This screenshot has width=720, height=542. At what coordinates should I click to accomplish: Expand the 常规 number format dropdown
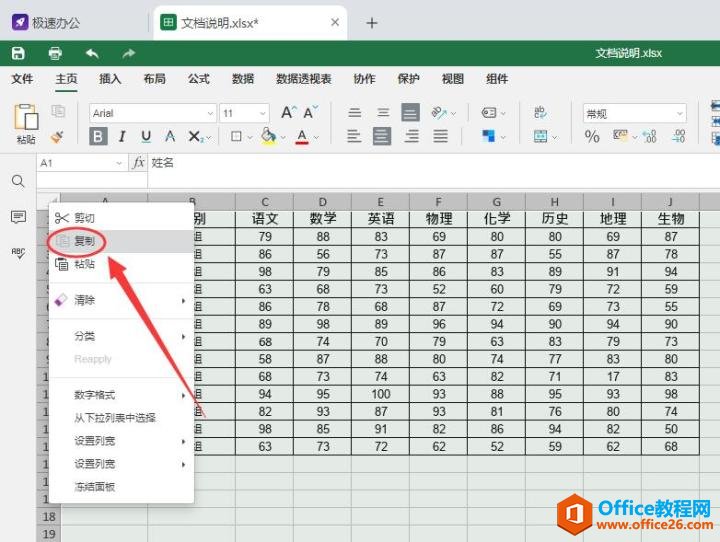click(x=634, y=113)
